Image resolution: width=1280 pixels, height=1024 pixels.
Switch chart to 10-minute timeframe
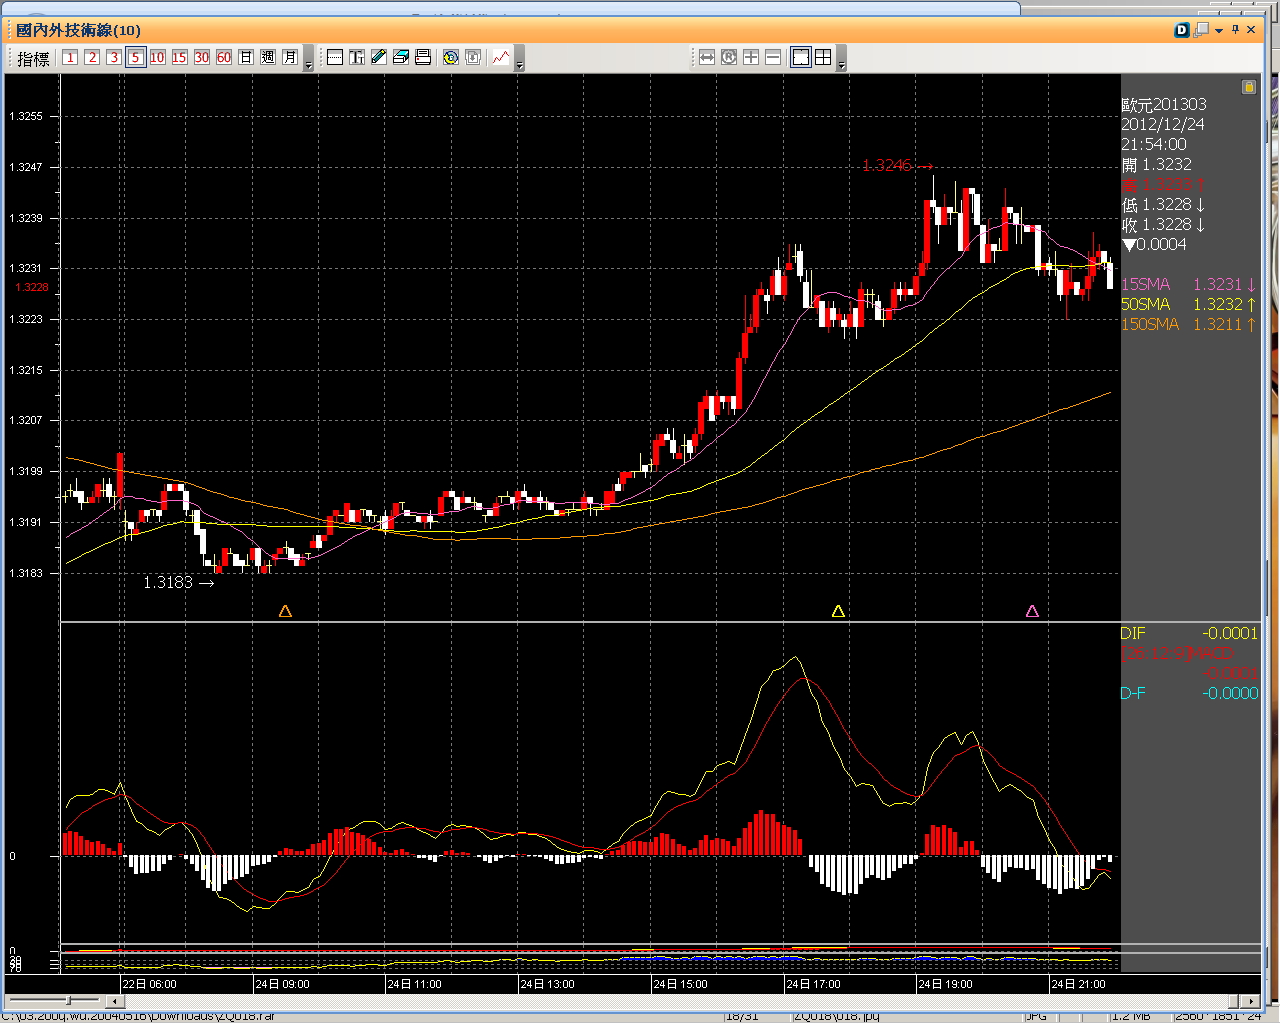[x=158, y=58]
